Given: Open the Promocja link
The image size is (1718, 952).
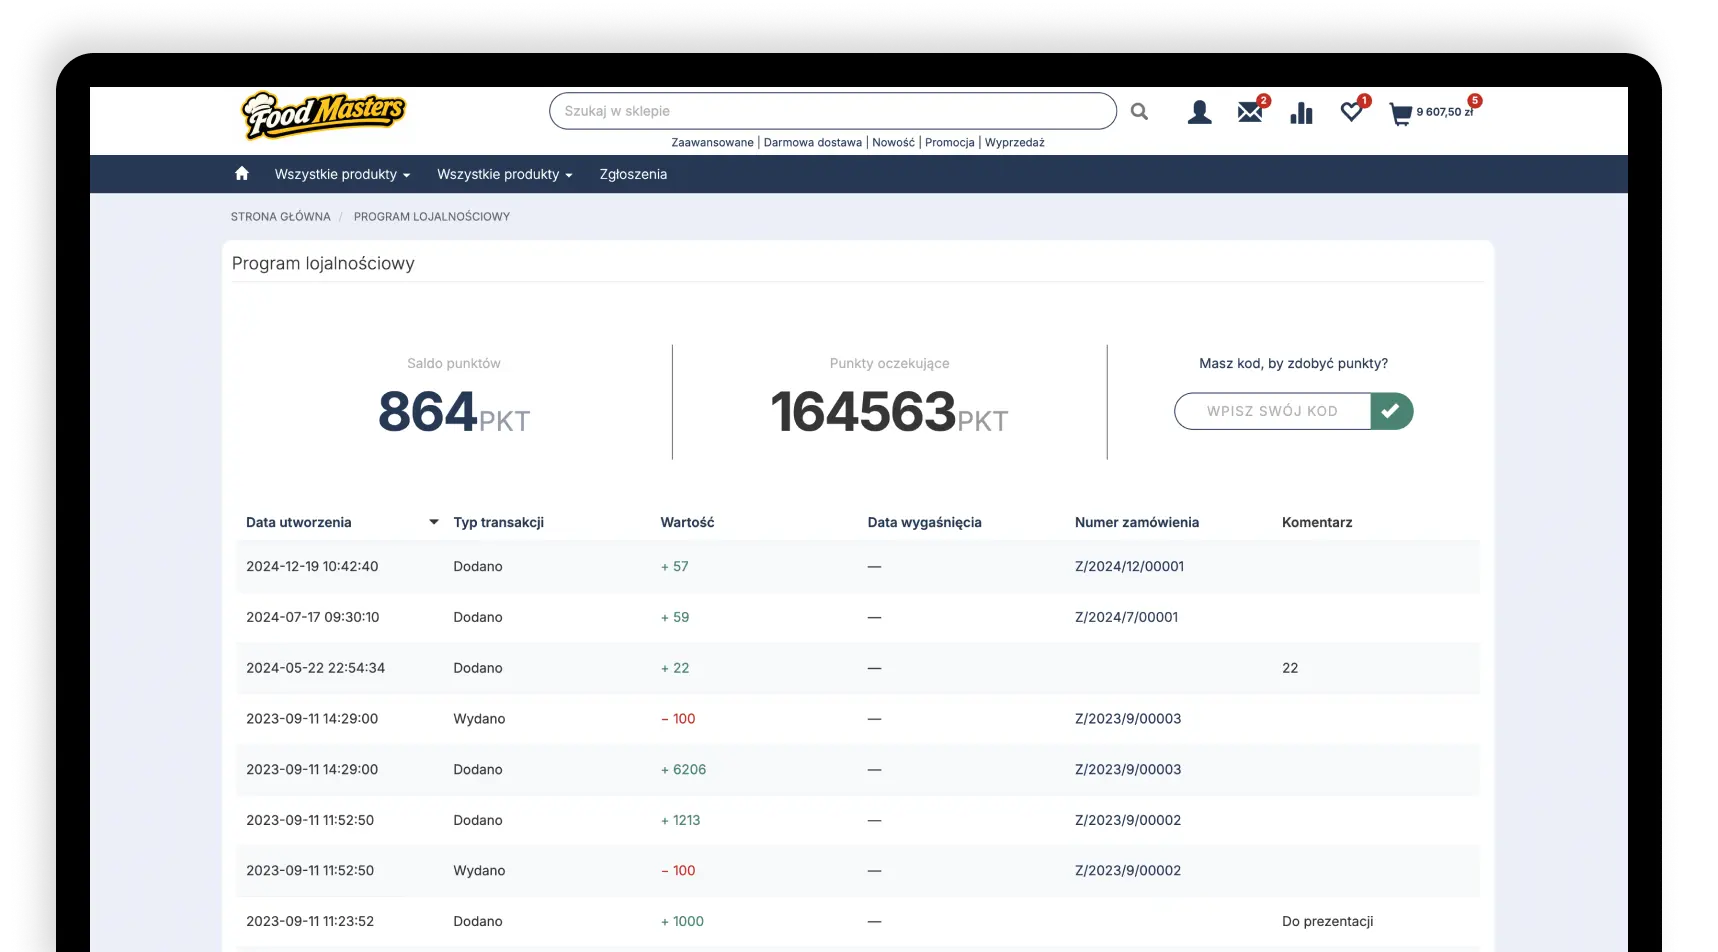Looking at the screenshot, I should (x=949, y=142).
